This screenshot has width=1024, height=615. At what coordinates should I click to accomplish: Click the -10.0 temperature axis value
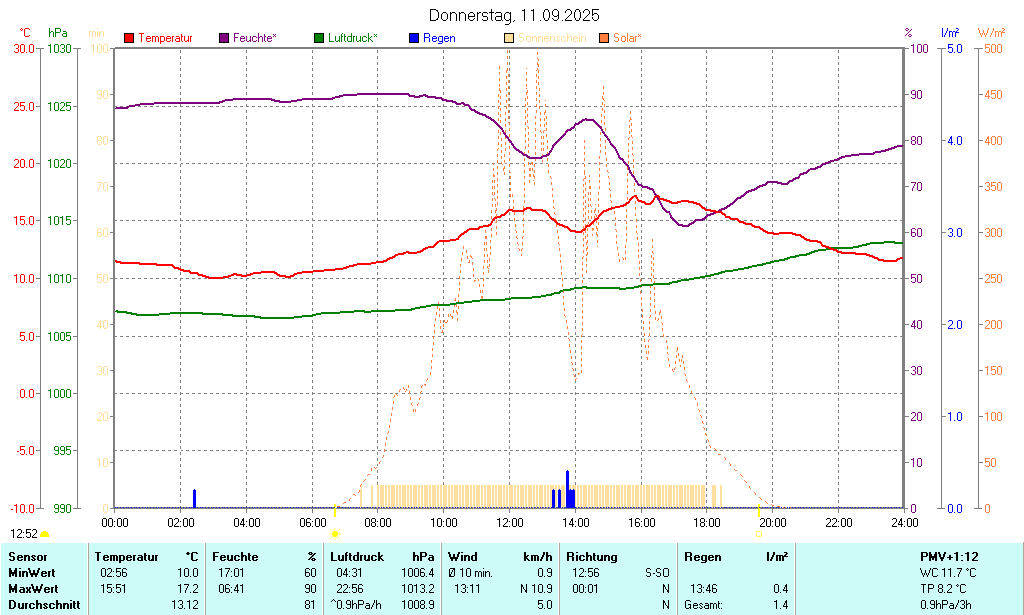click(22, 508)
